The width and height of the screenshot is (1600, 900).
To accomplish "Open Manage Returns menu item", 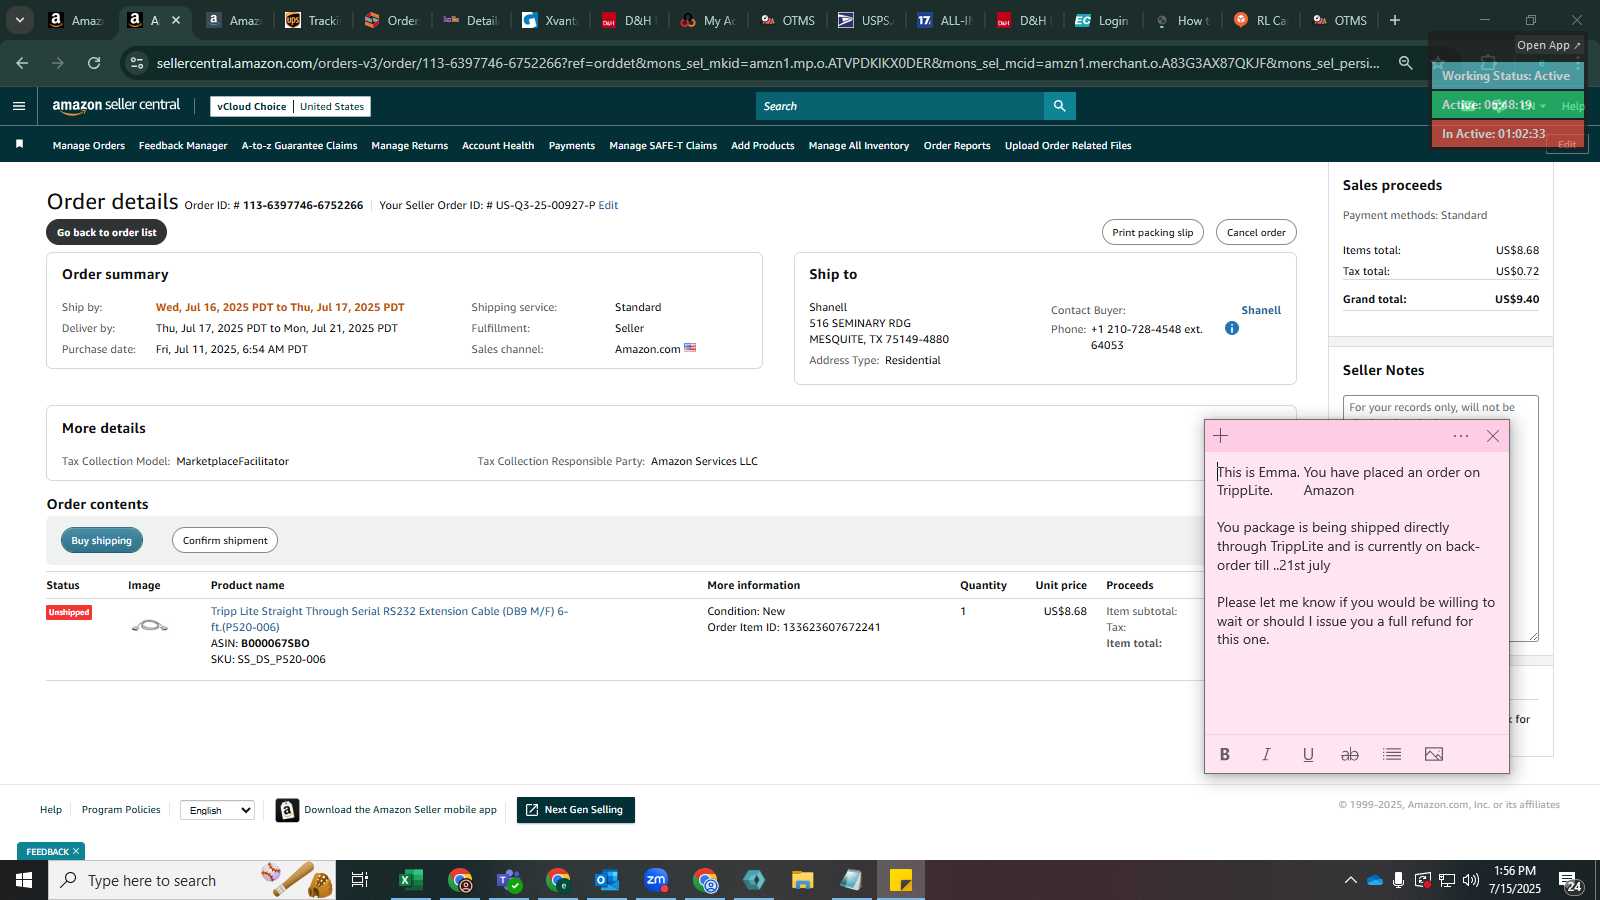I will 410,146.
